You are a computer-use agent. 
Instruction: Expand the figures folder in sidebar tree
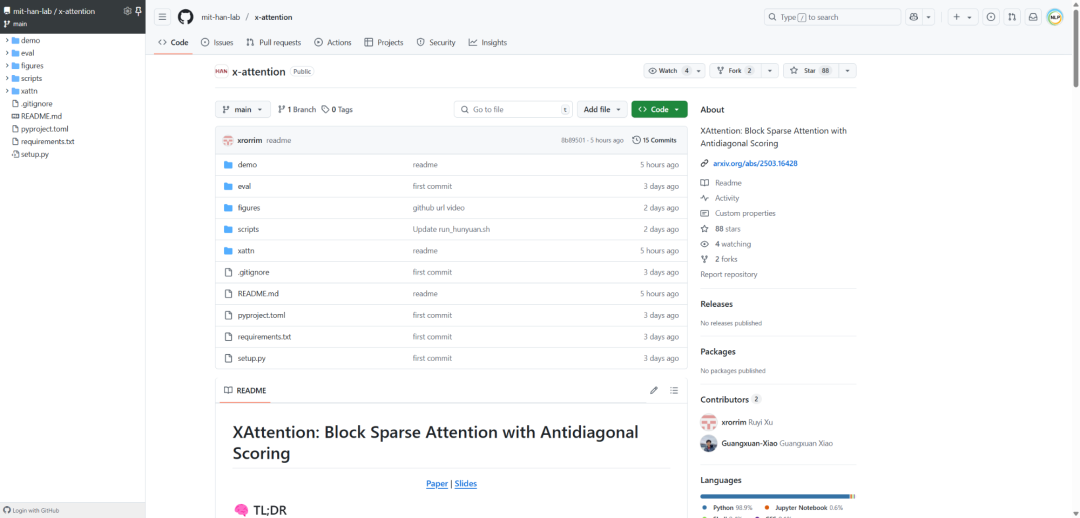[x=7, y=65]
